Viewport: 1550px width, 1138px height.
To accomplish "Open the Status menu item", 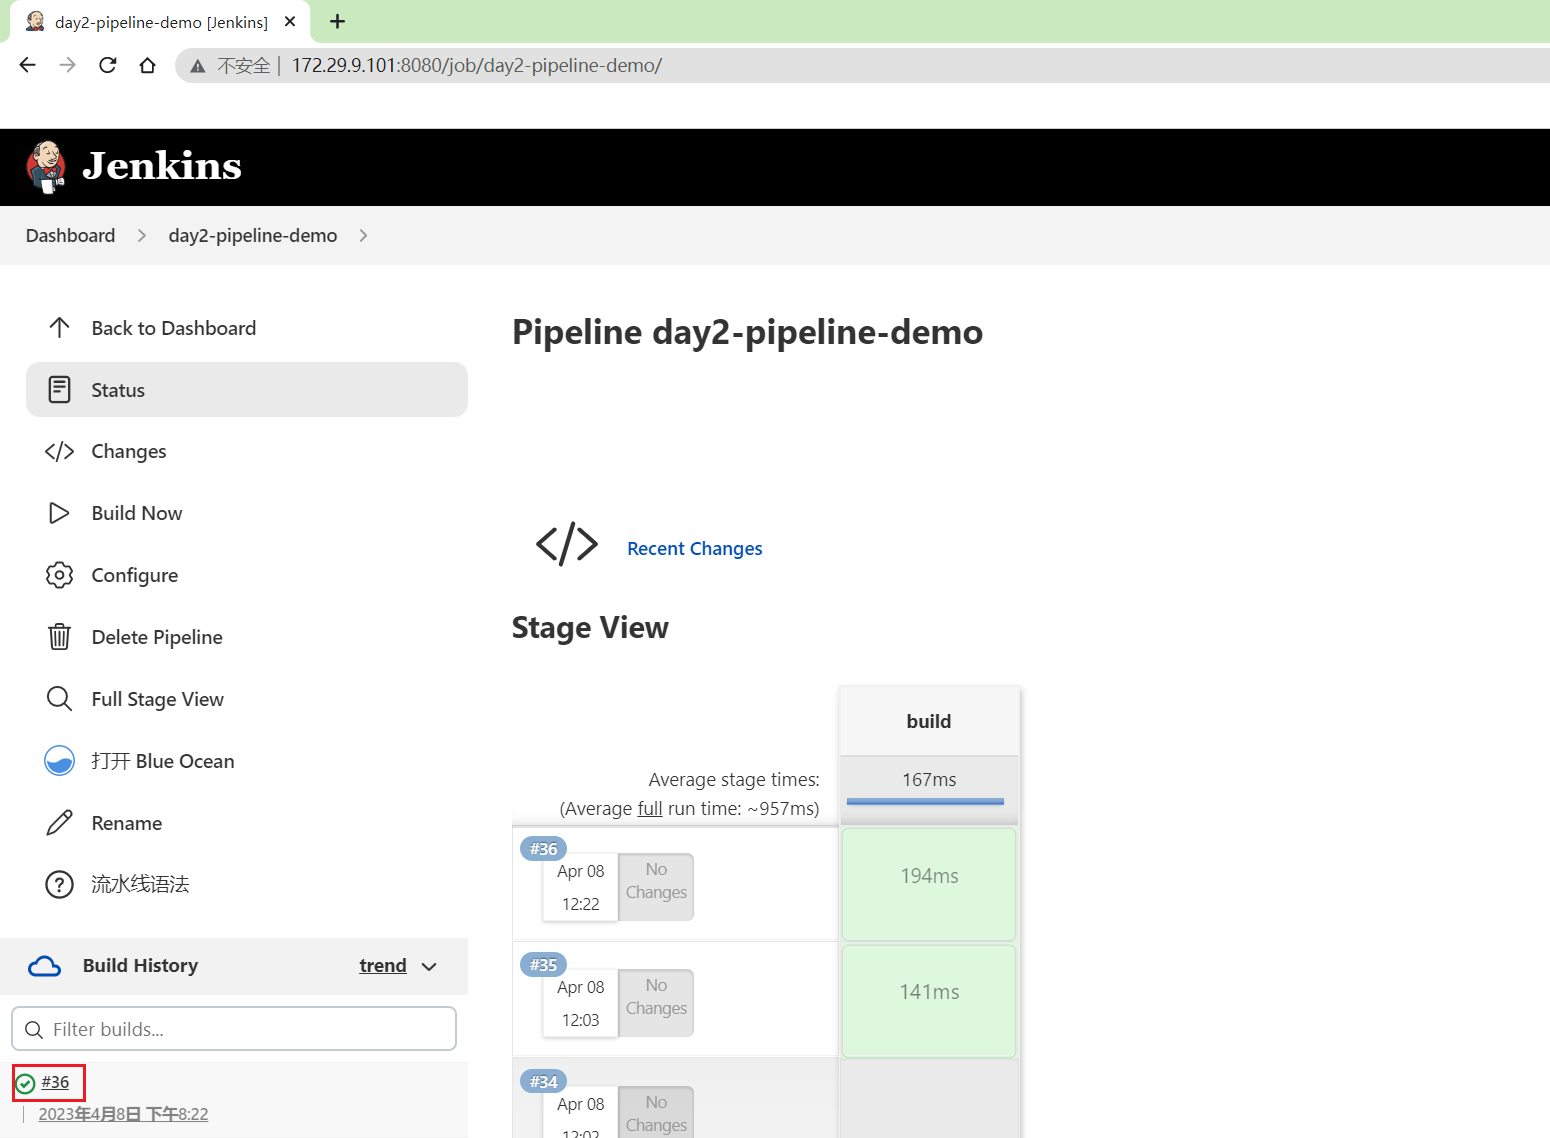I will point(247,390).
